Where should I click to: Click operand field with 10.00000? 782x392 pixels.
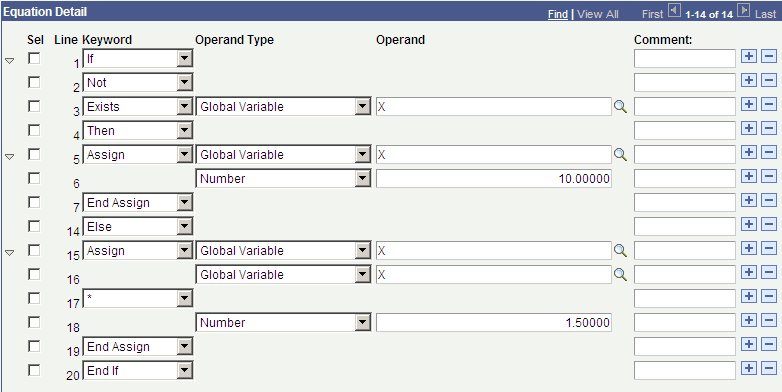494,179
